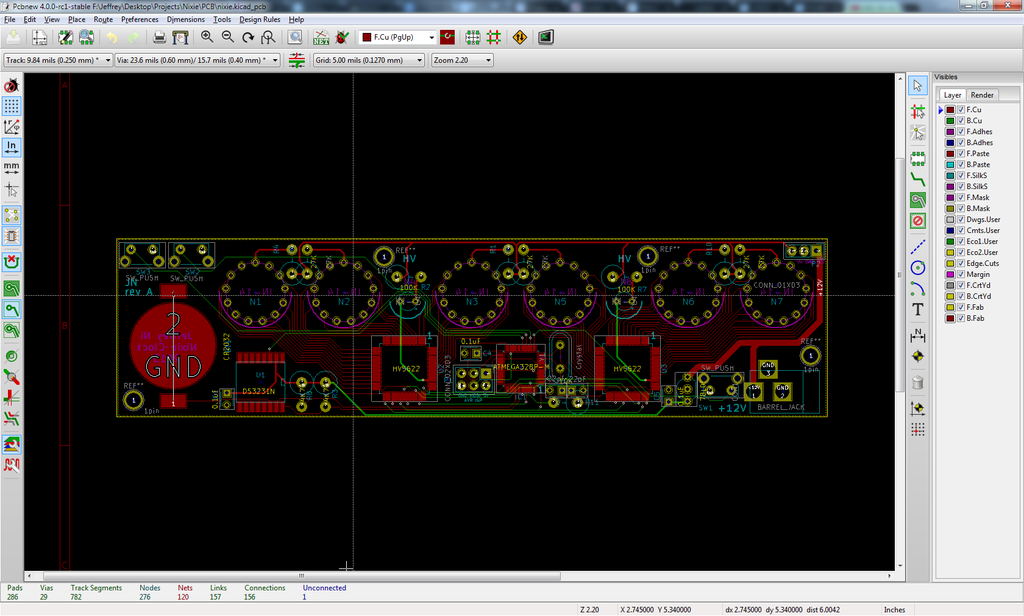The width and height of the screenshot is (1024, 616).
Task: Switch to the Layer tab
Action: click(x=952, y=95)
